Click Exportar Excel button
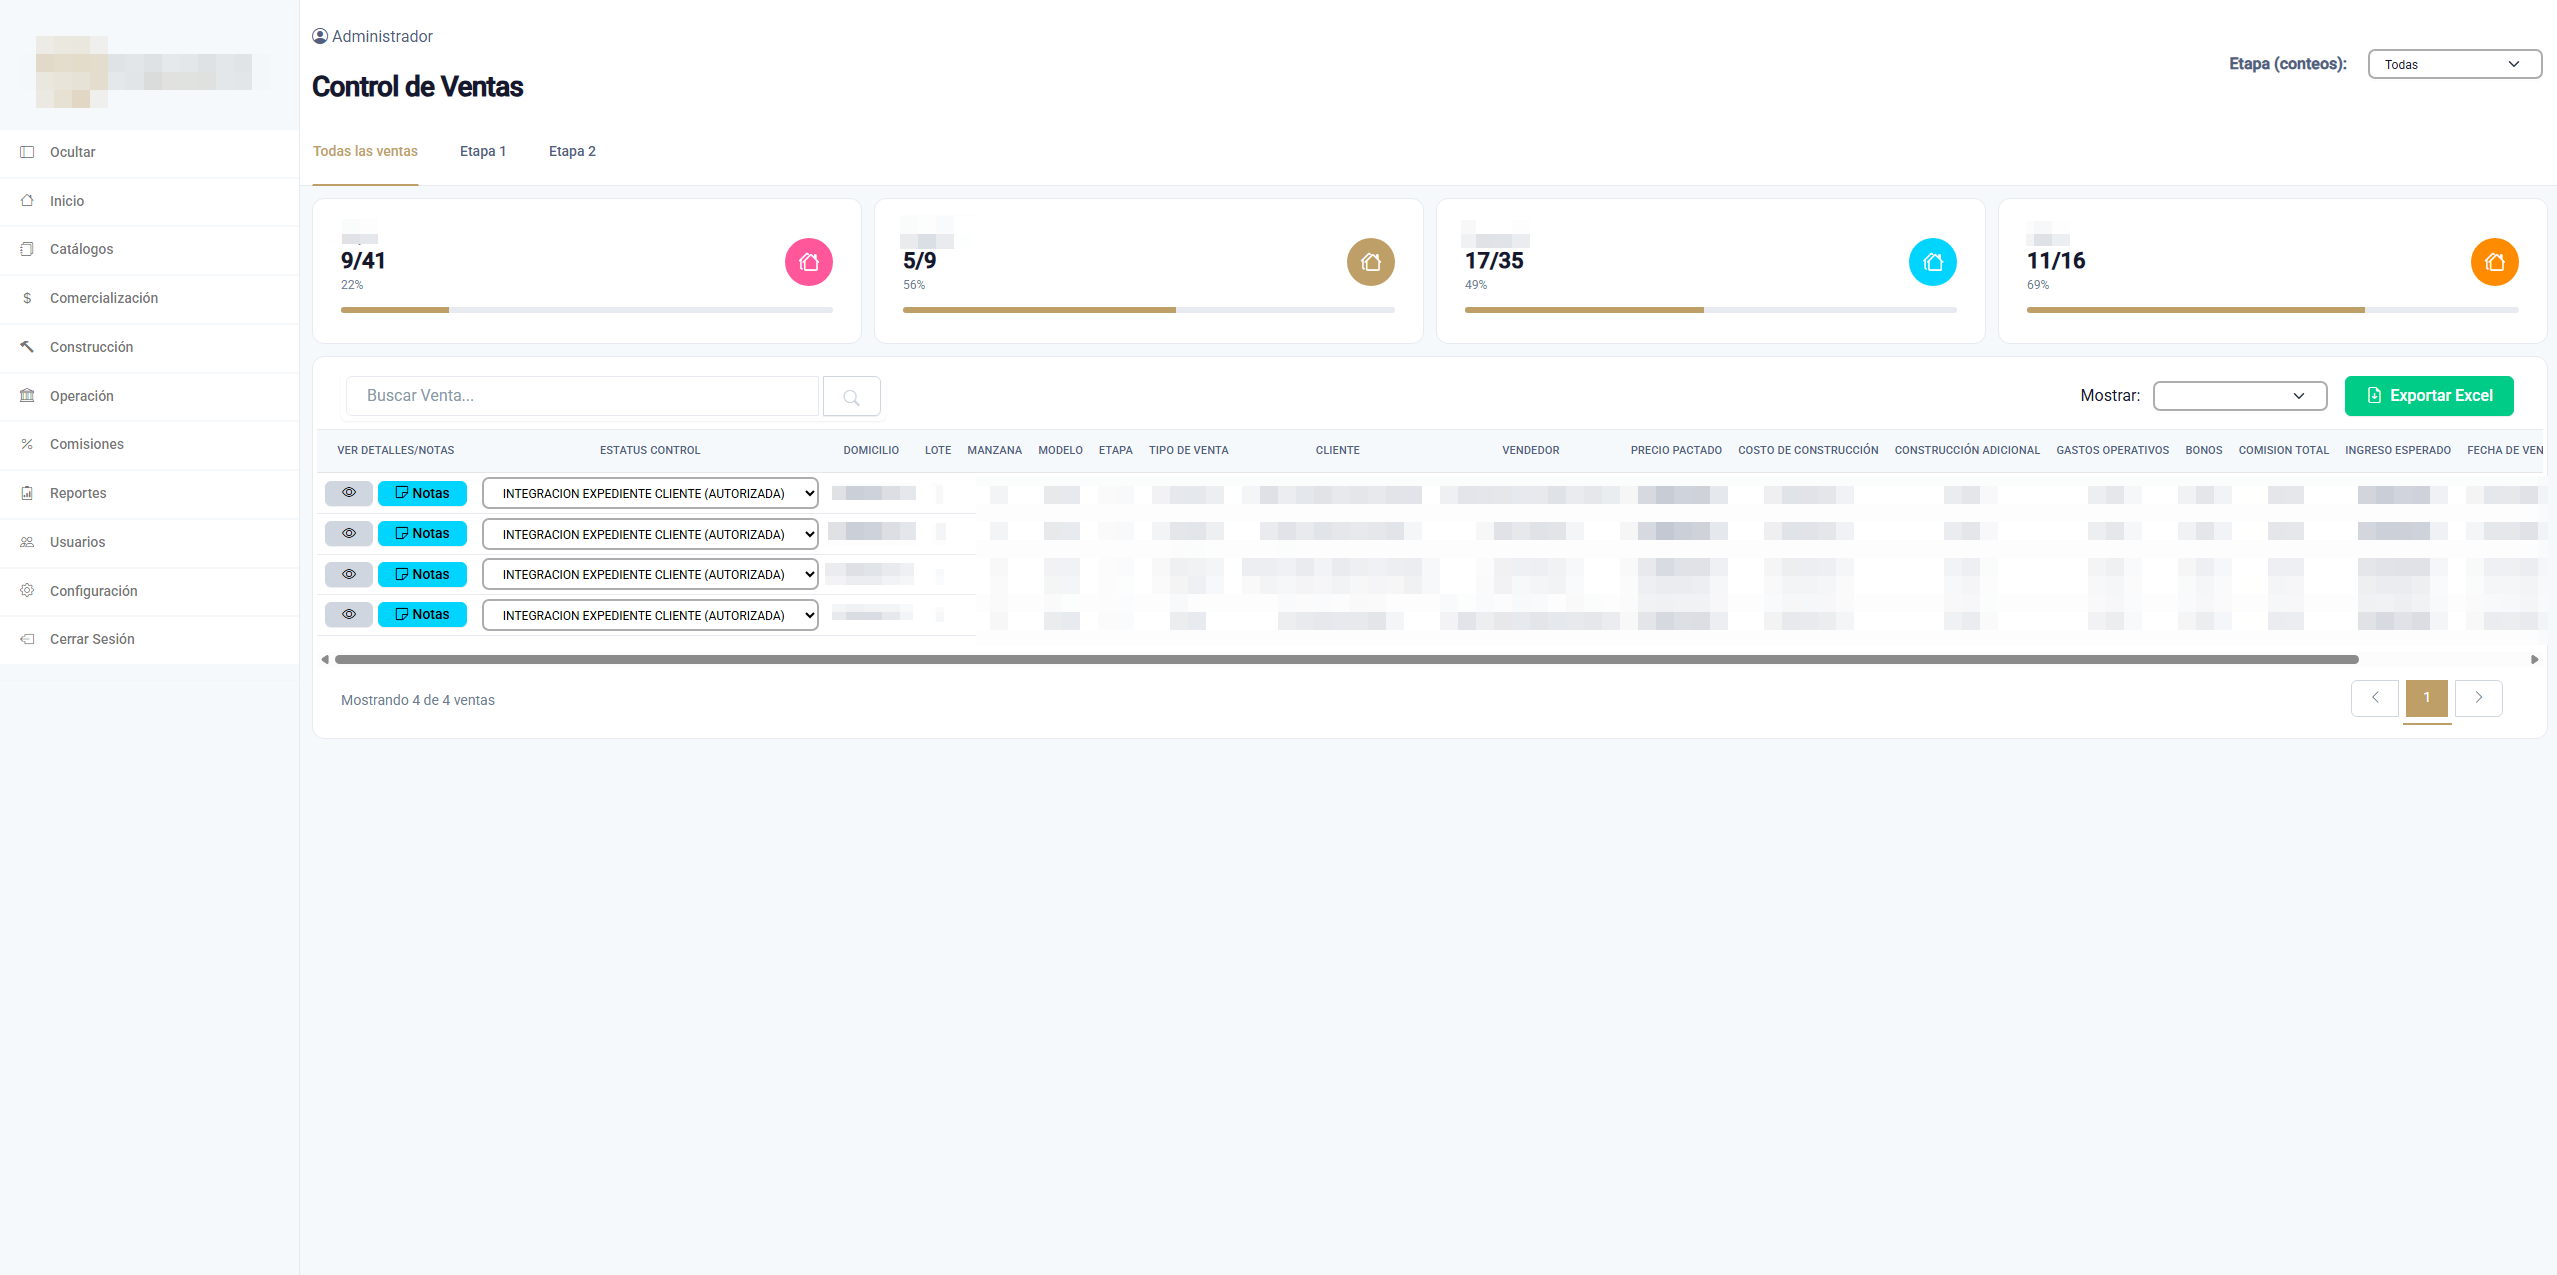Viewport: 2557px width, 1275px height. coord(2429,396)
